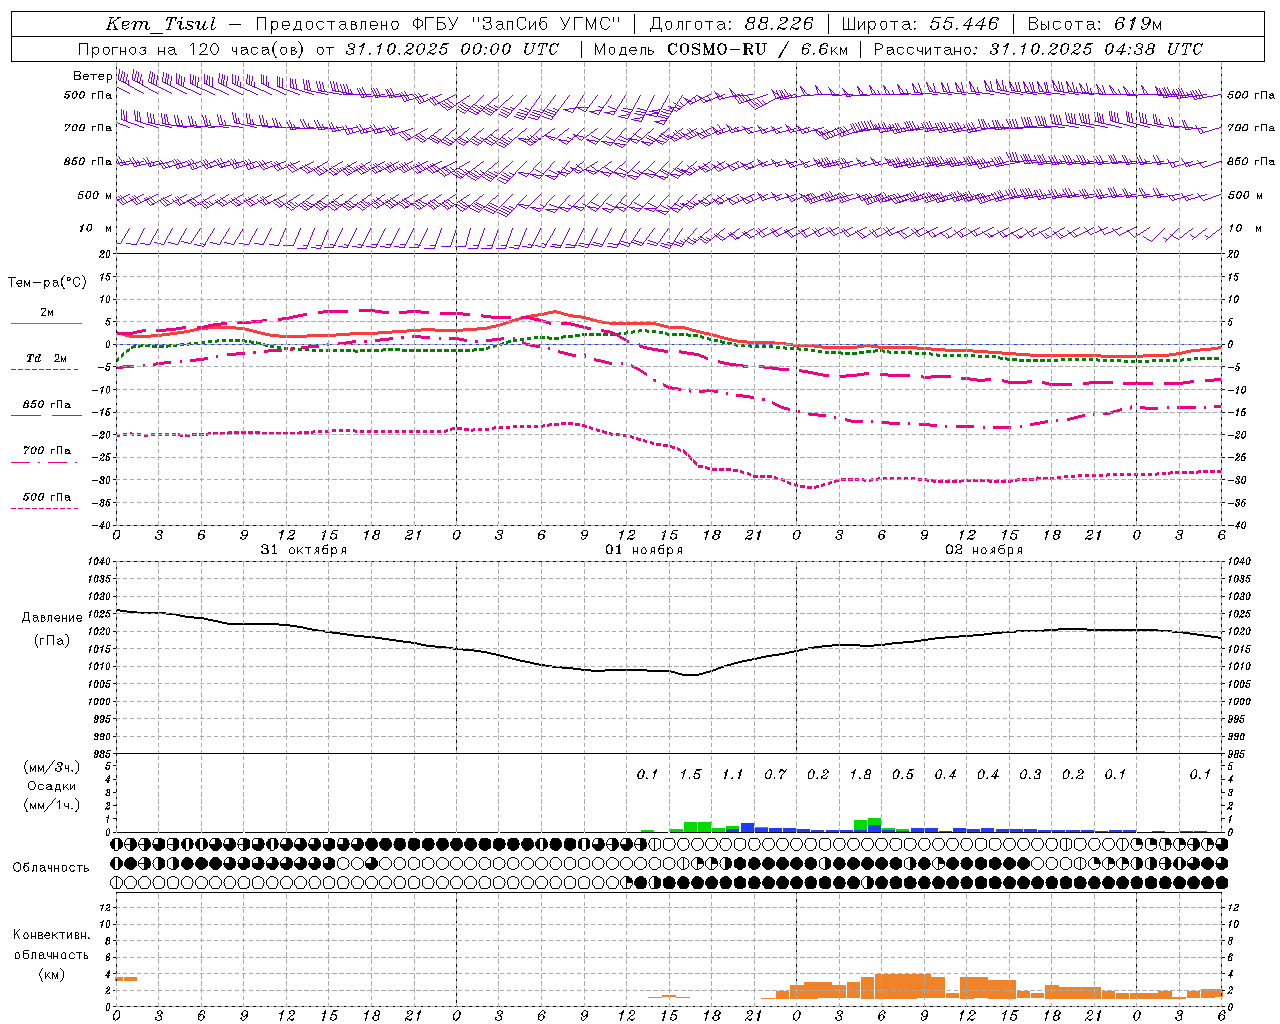Click the precipitation value "0.3"
1280x1024 pixels.
pos(1030,774)
